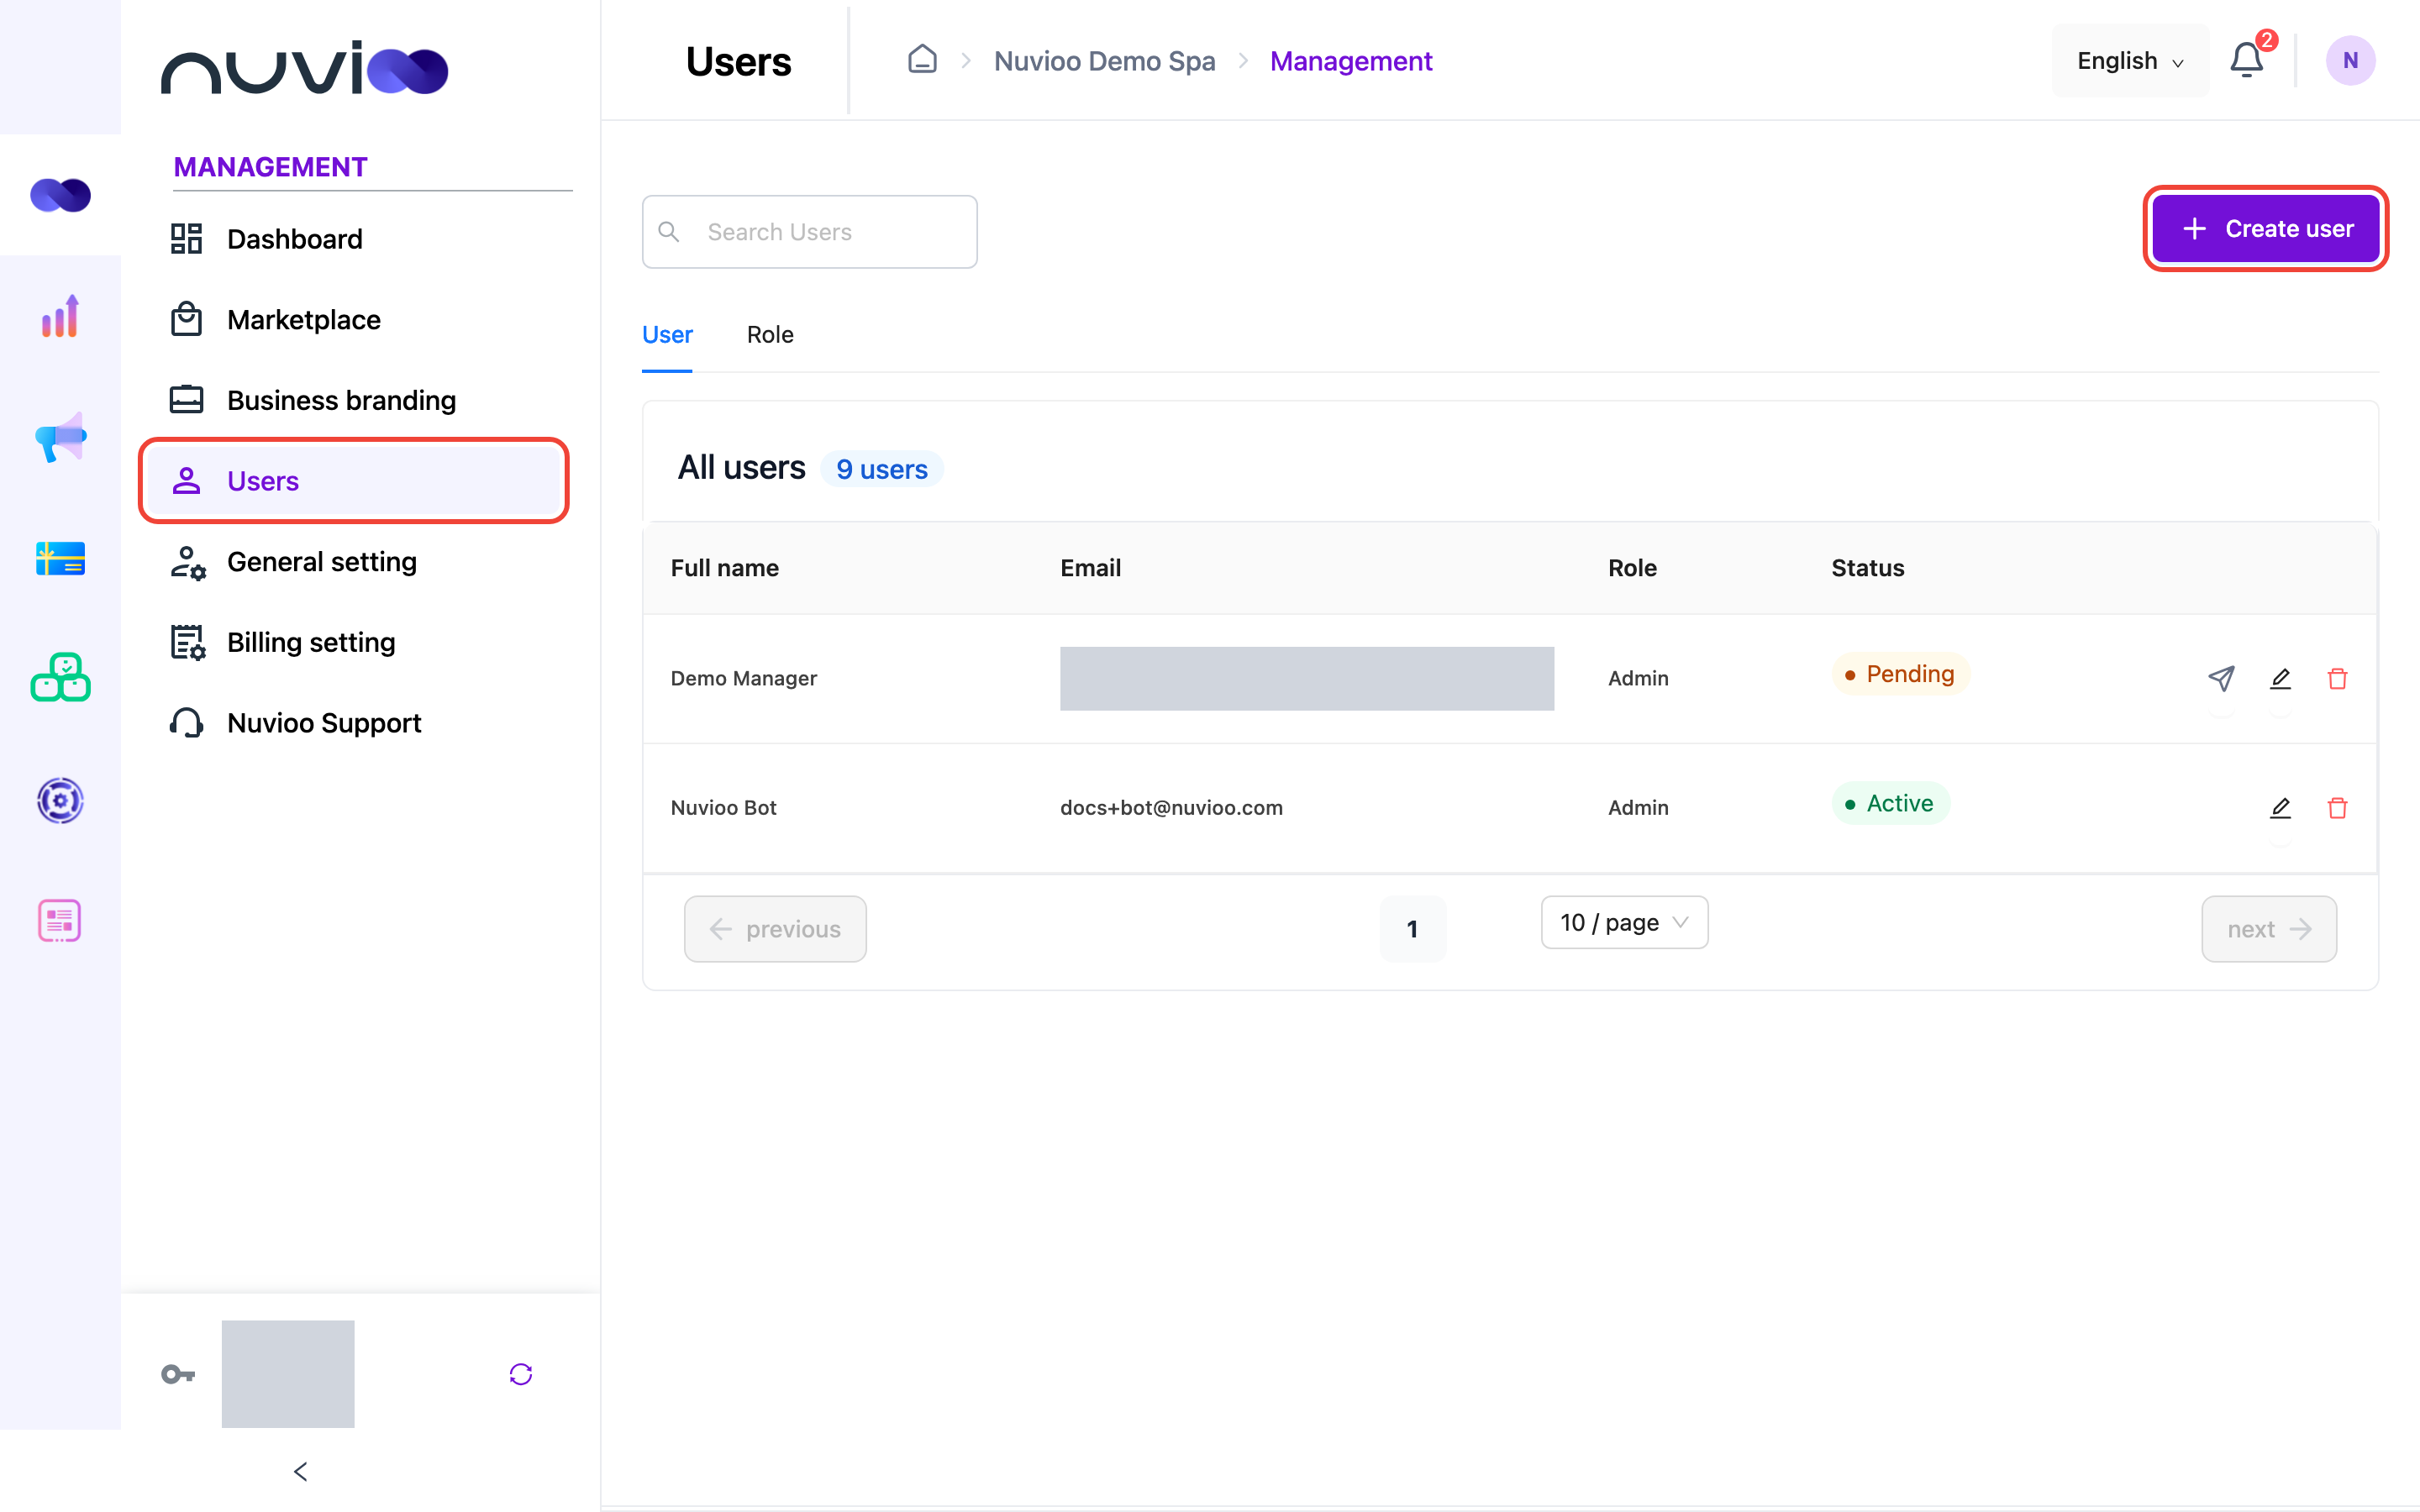This screenshot has height=1512, width=2420.
Task: Click the Create user button
Action: [2266, 228]
